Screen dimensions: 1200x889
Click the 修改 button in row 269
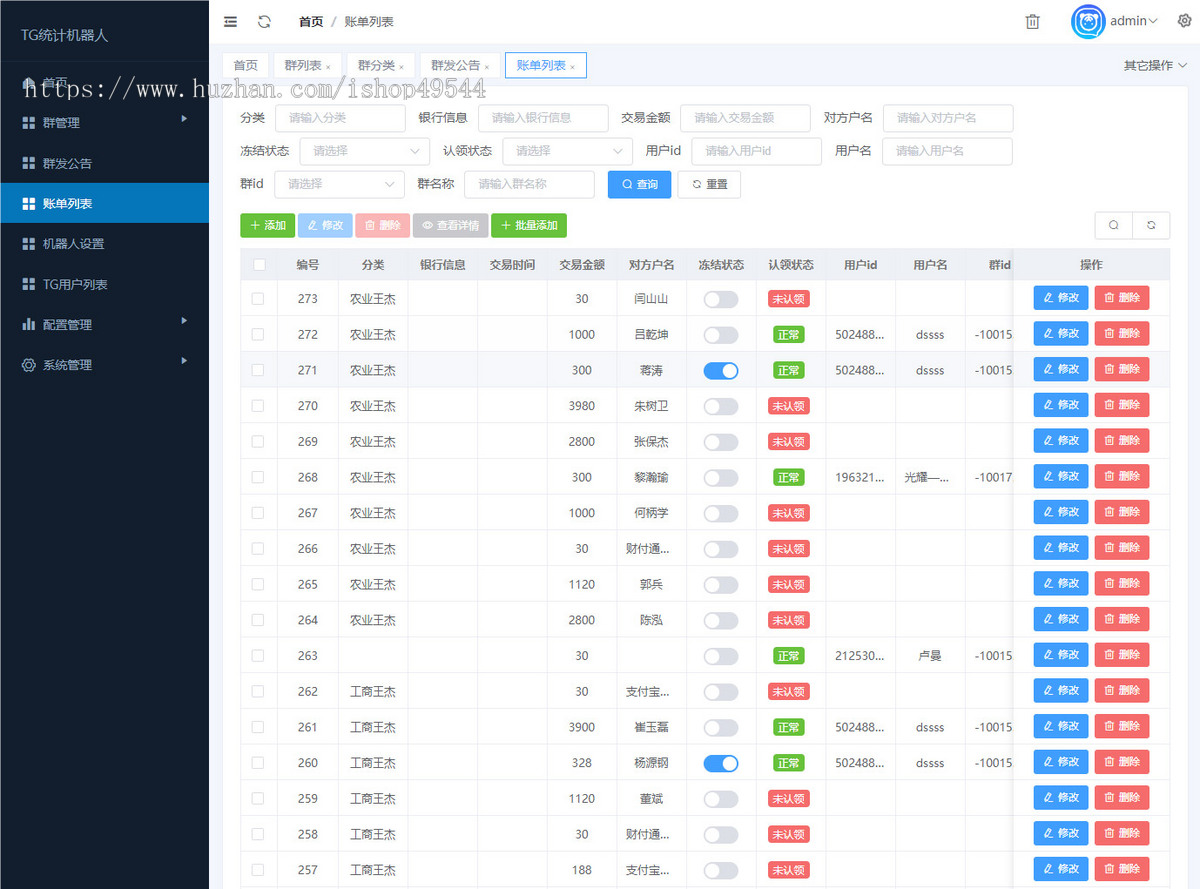pos(1061,441)
